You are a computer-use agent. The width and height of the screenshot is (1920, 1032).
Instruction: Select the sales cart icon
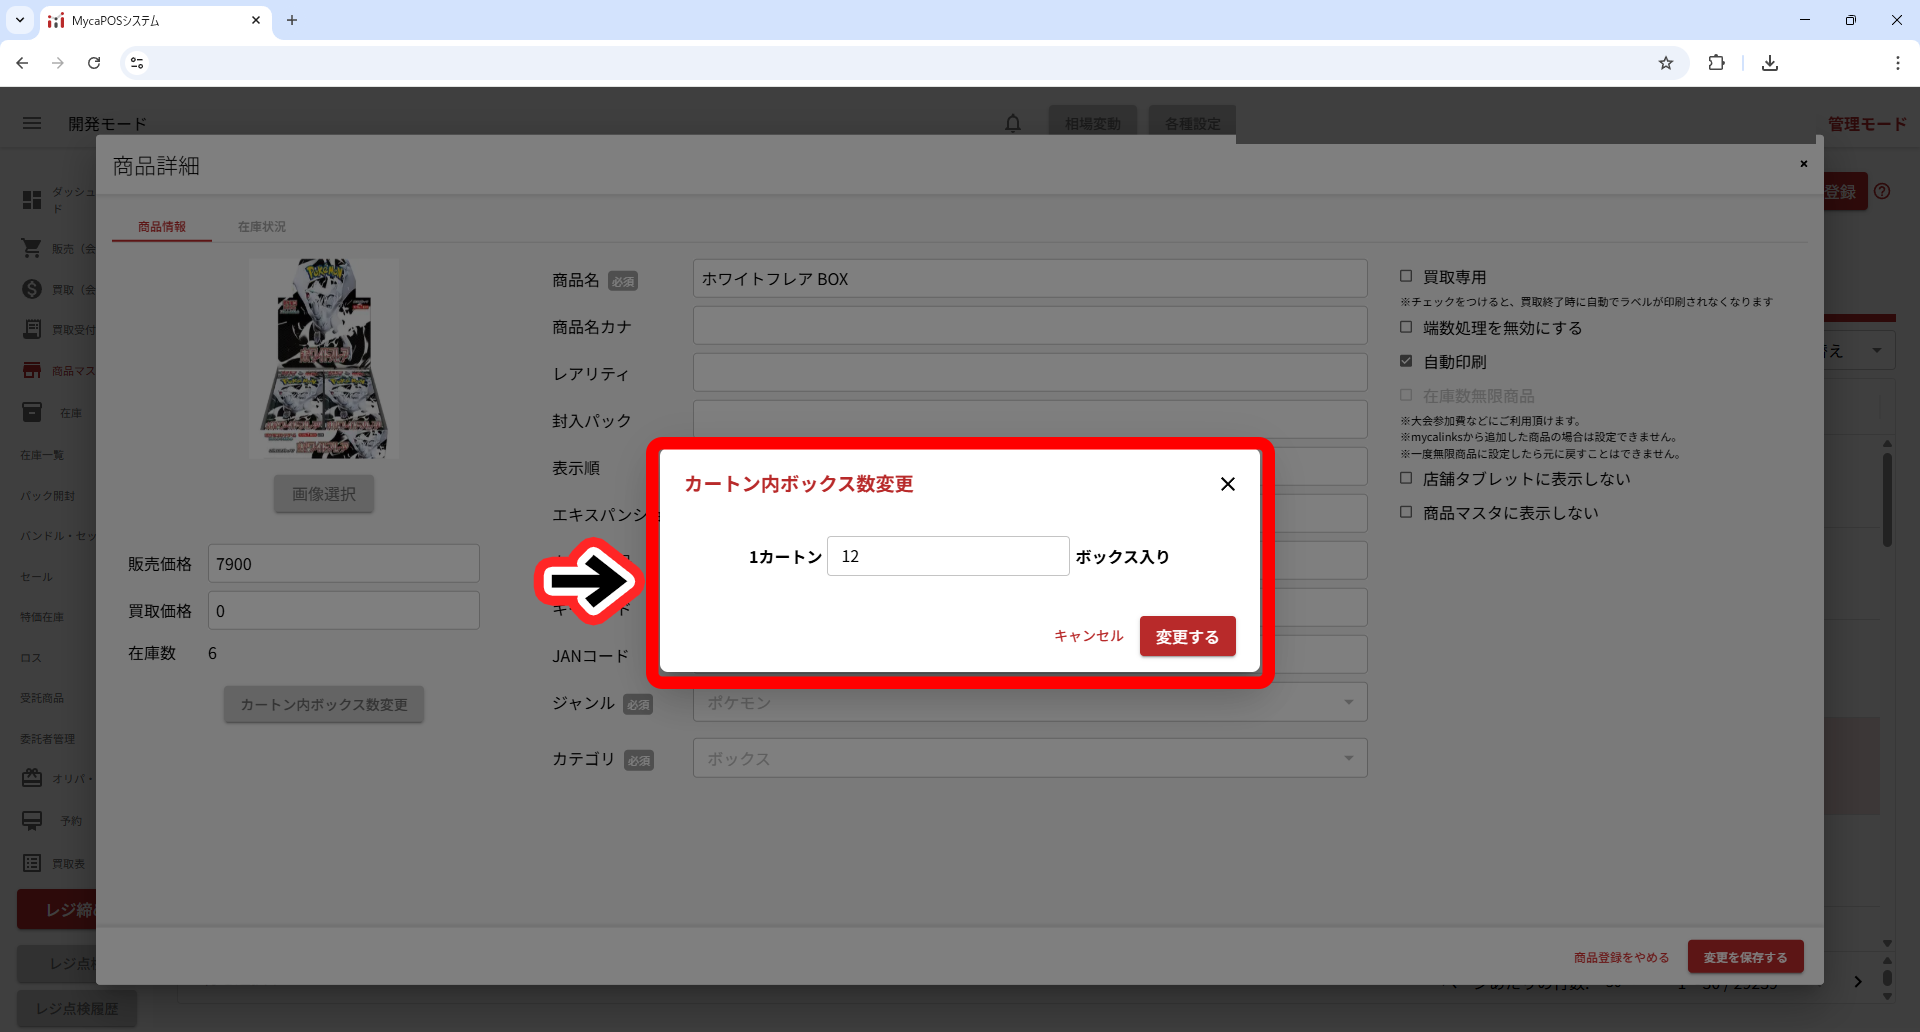(x=32, y=248)
